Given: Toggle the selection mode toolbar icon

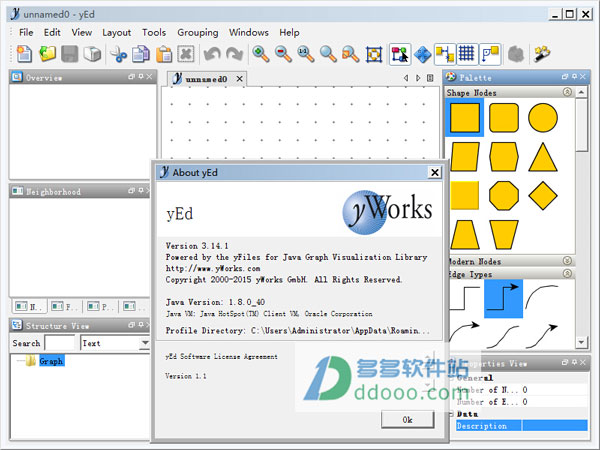Looking at the screenshot, I should [400, 54].
